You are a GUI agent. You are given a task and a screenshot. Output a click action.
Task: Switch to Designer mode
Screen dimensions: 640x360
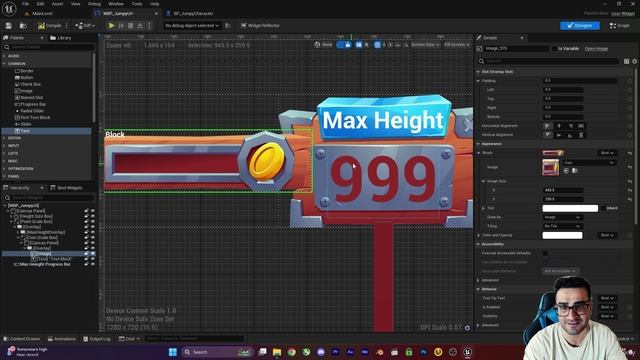coord(580,25)
